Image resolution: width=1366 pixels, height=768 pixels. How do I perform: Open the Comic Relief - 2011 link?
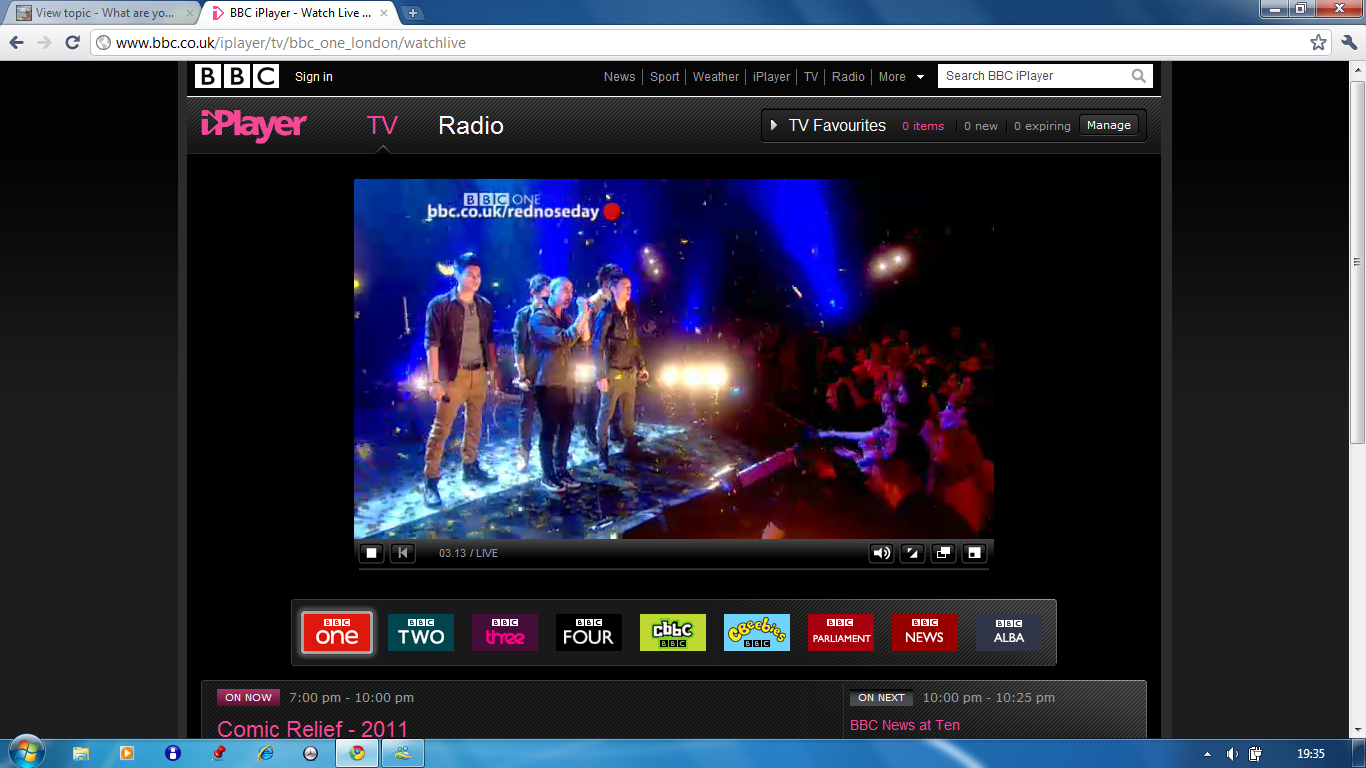point(313,728)
